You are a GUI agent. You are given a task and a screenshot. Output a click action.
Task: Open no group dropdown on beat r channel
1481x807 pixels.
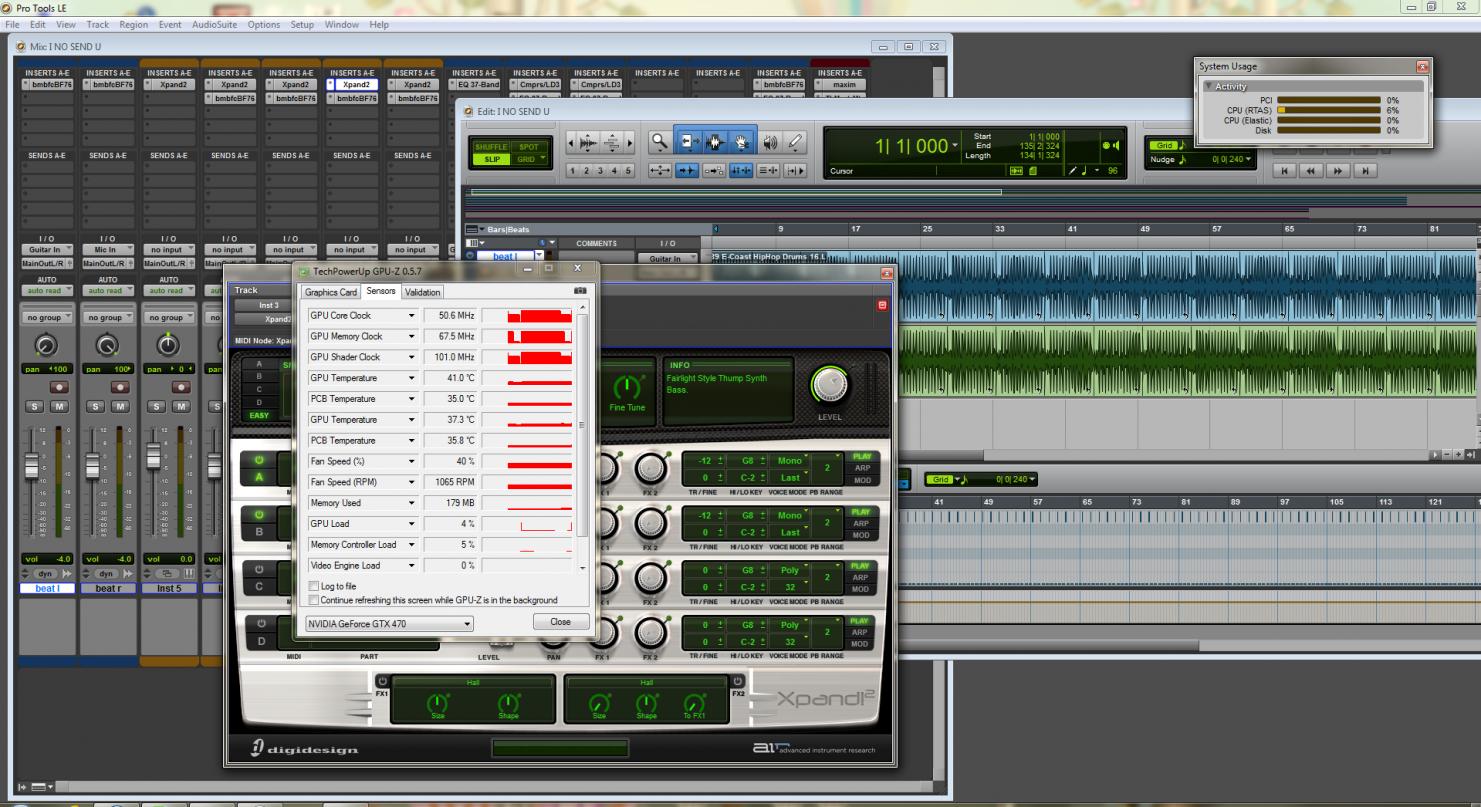(x=109, y=319)
